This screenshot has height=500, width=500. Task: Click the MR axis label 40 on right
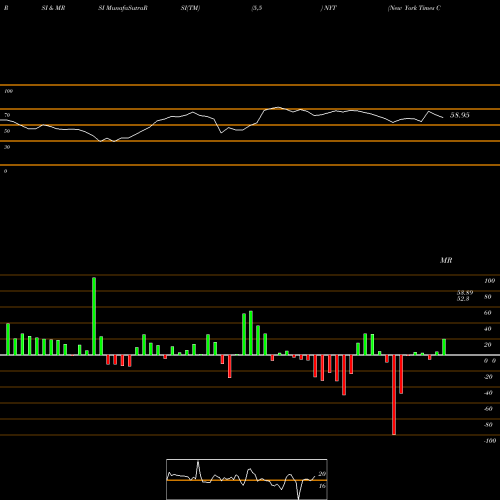(488, 329)
